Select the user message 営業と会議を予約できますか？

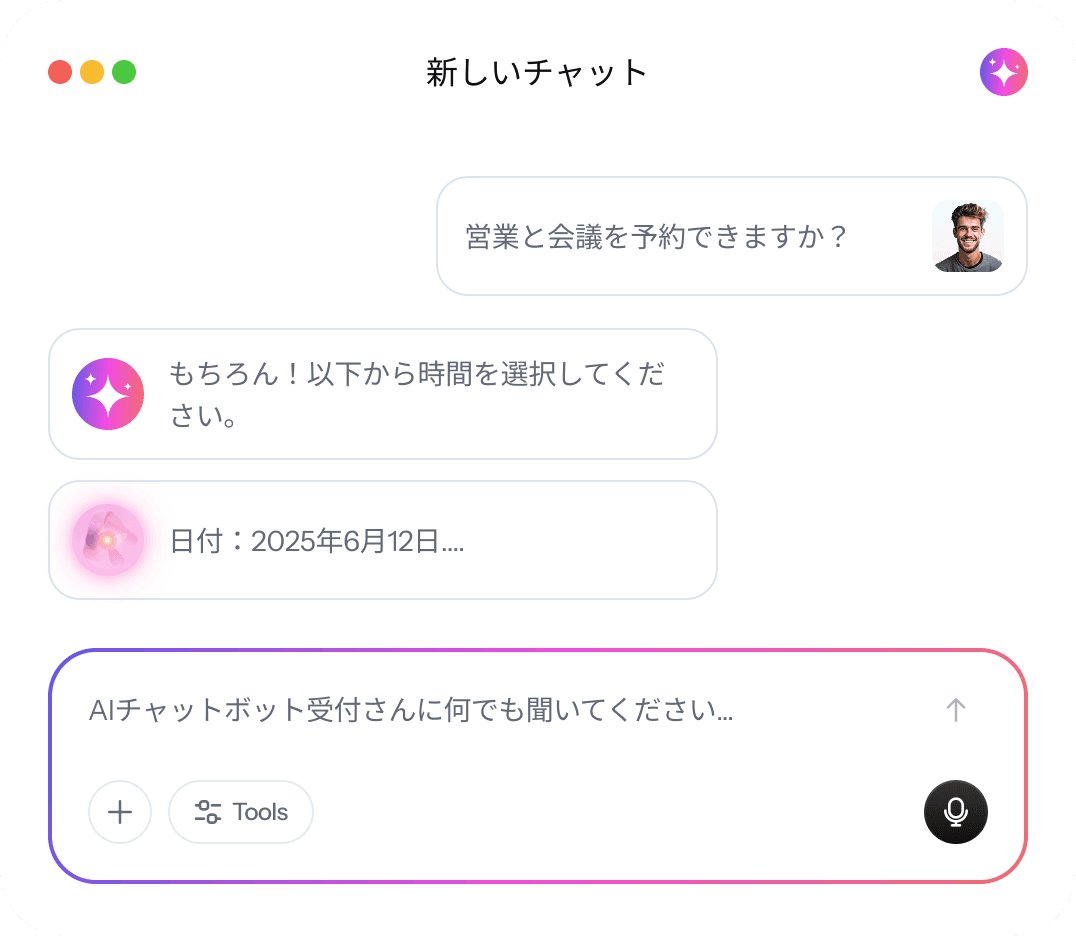click(x=657, y=237)
